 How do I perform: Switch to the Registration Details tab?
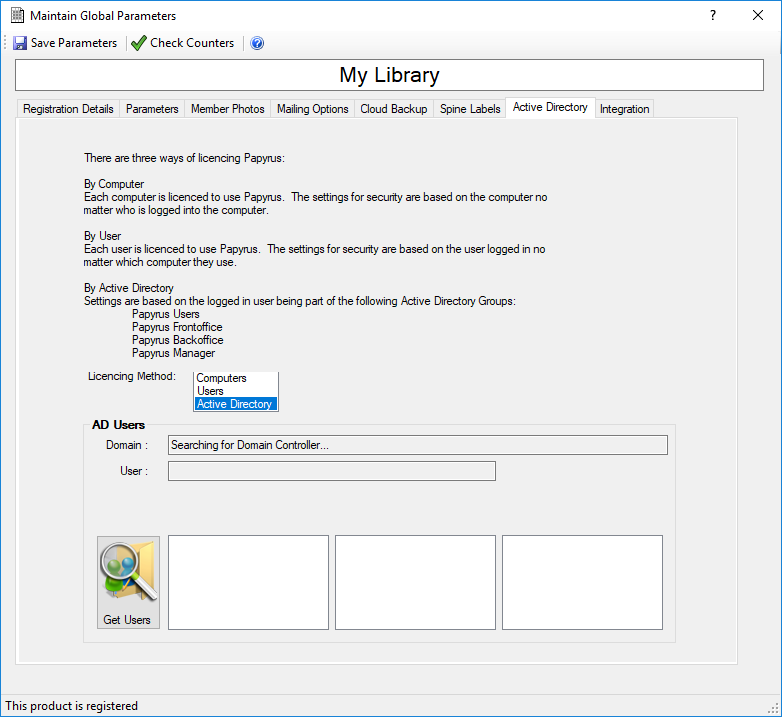(x=68, y=109)
